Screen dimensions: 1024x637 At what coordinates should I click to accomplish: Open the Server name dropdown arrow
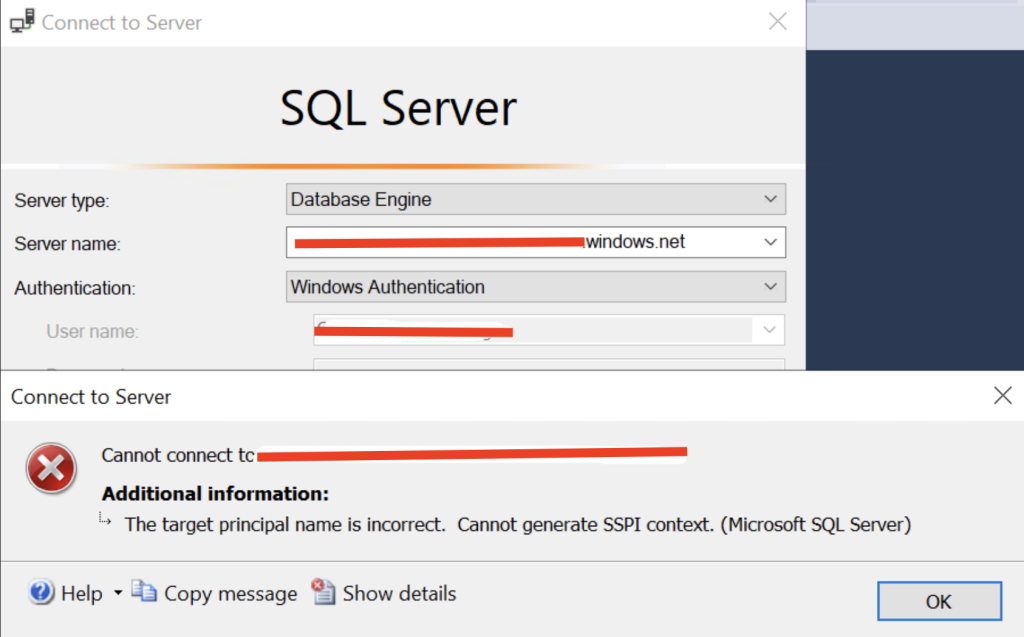(x=770, y=242)
